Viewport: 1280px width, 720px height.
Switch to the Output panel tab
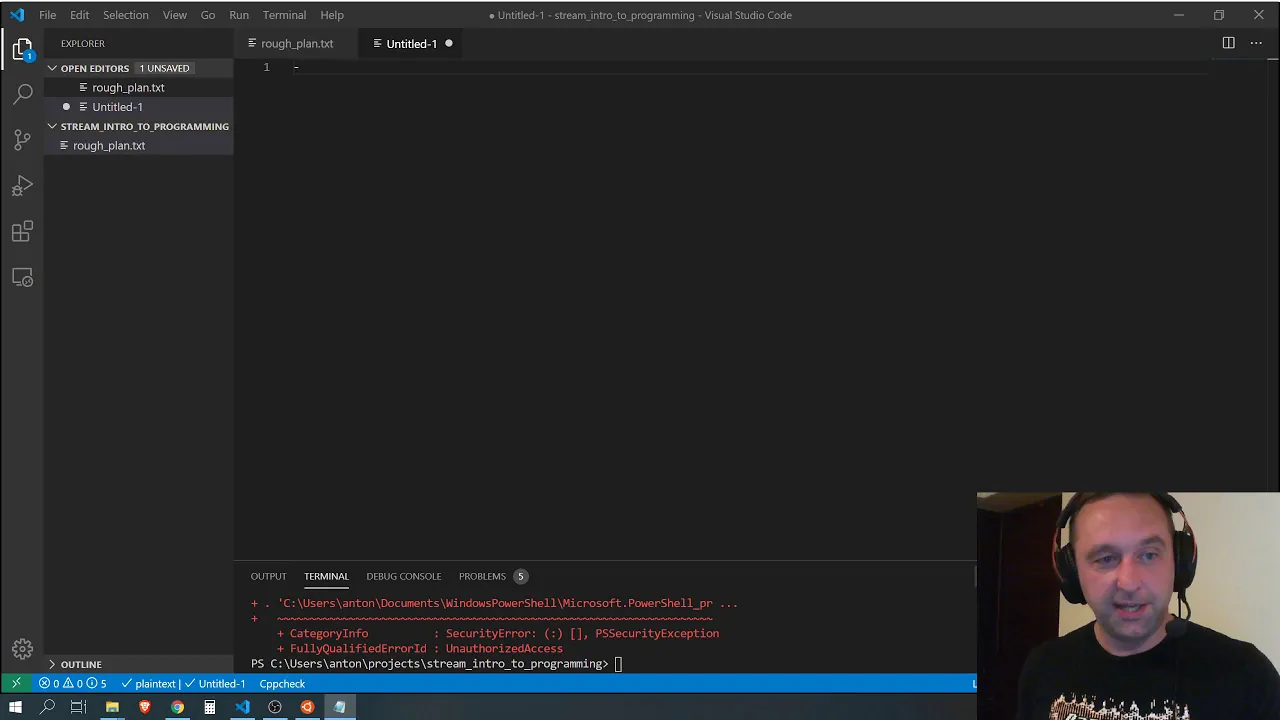268,576
